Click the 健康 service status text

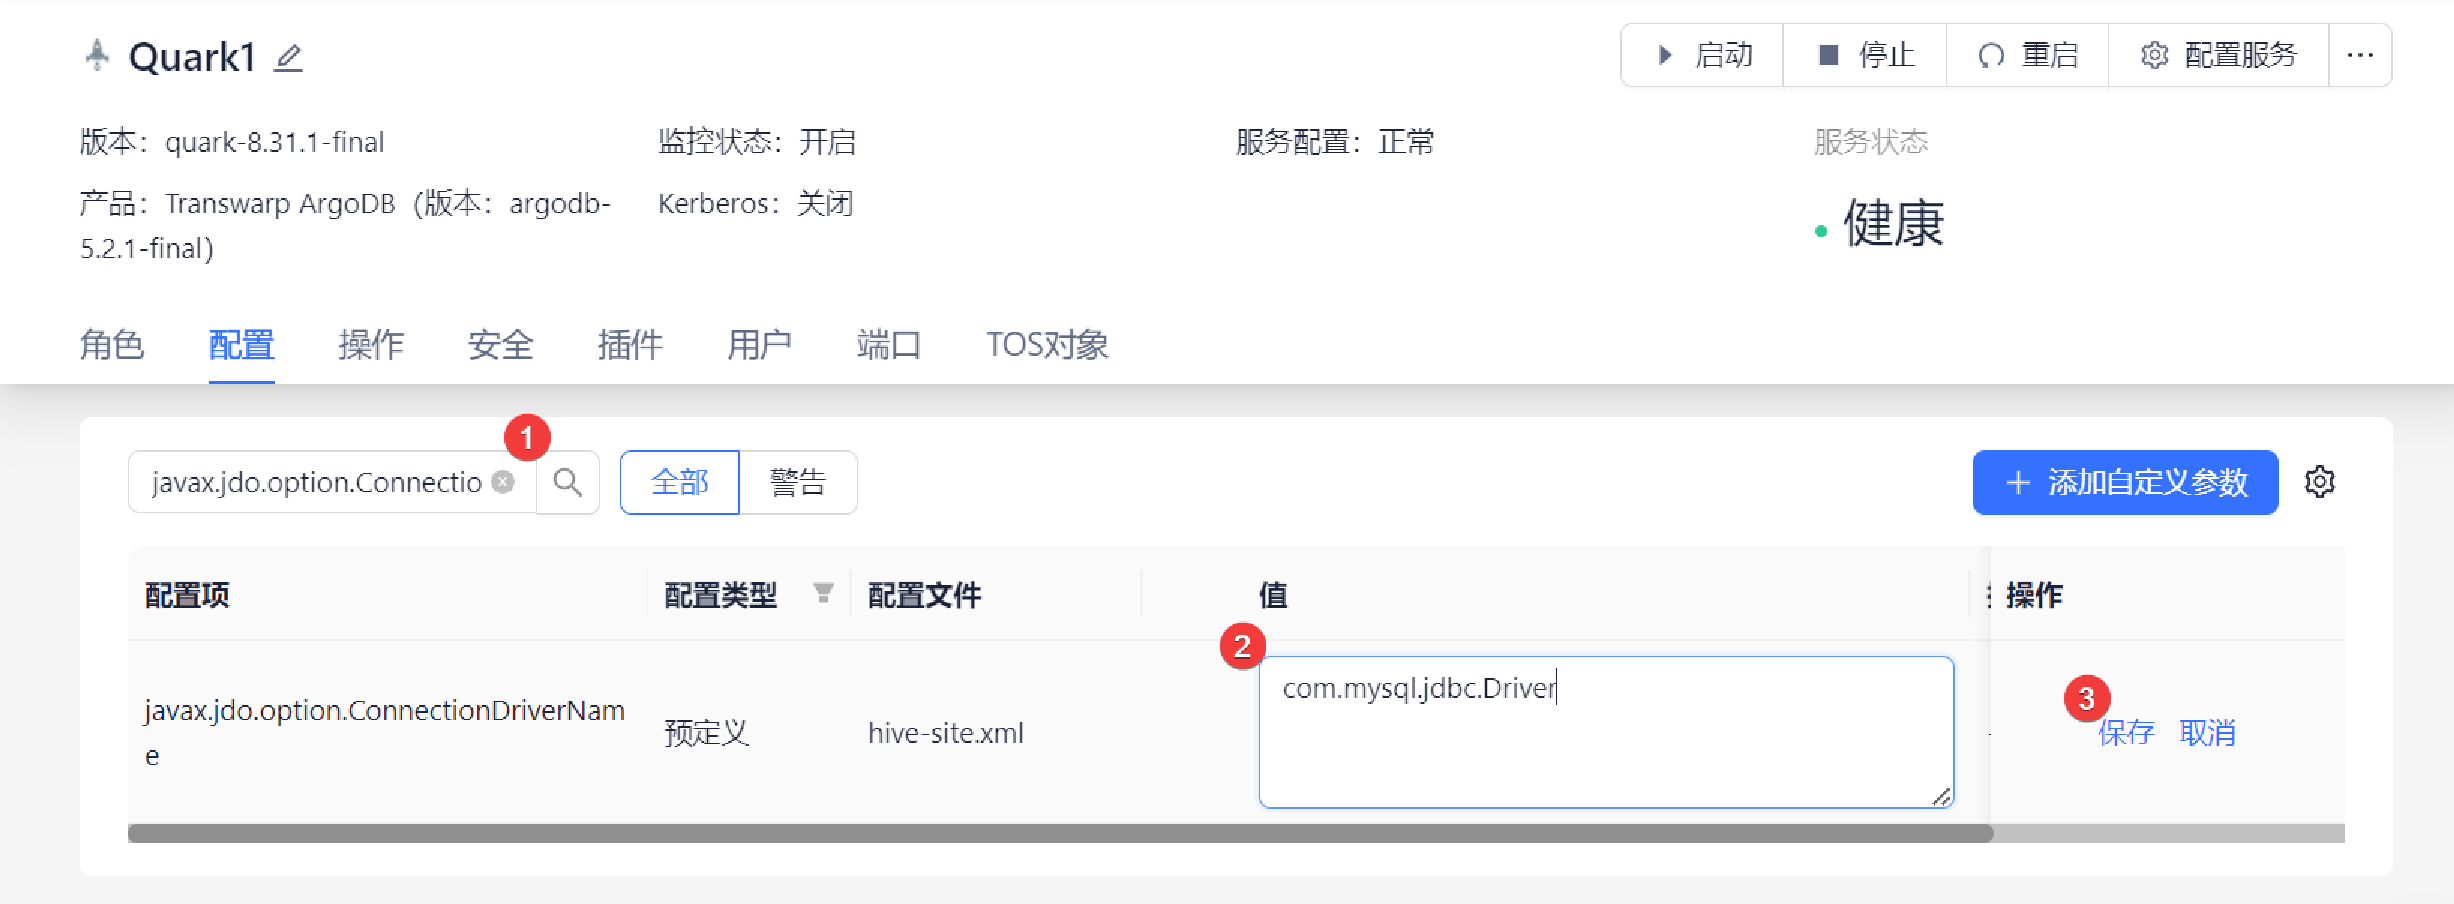click(1893, 223)
